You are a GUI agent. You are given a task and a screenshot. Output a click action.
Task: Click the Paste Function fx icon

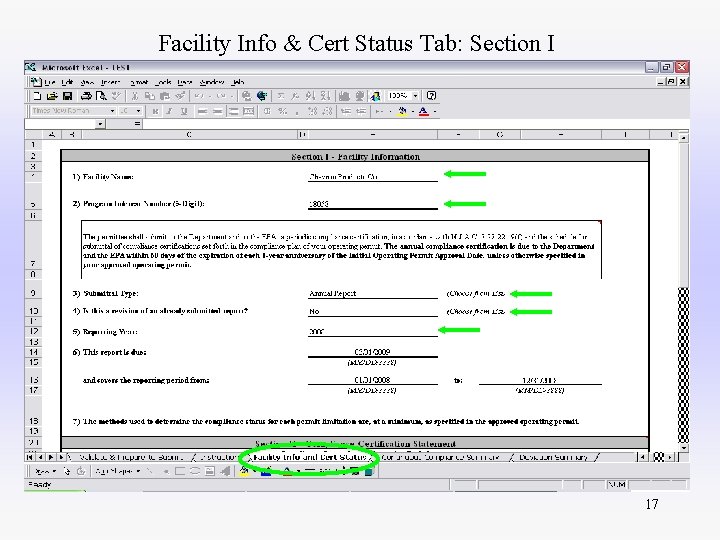[295, 96]
